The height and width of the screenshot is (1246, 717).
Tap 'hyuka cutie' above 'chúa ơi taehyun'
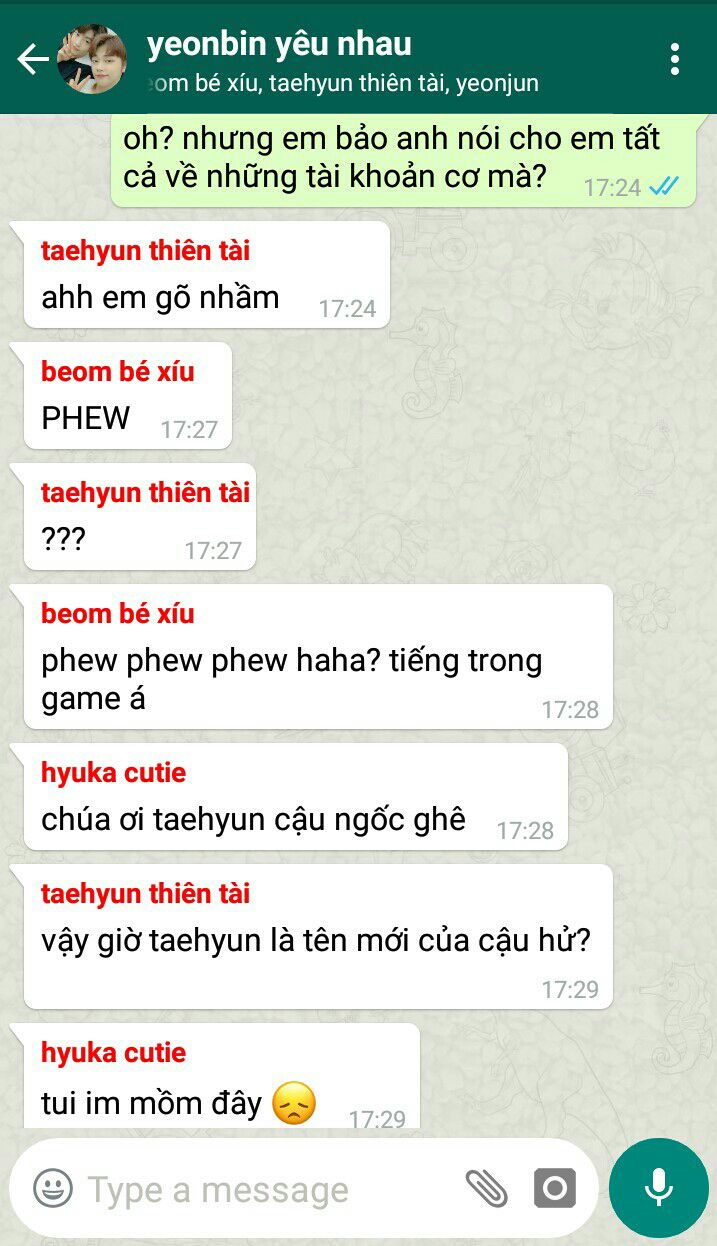pyautogui.click(x=113, y=772)
